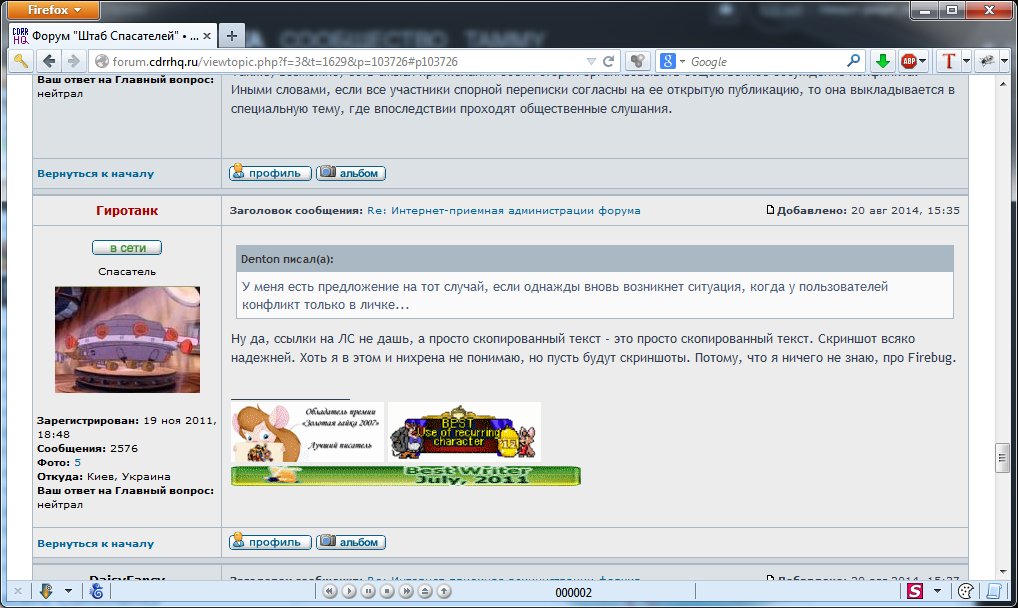Click the red S icon in add-on bar
The image size is (1018, 608).
[915, 591]
